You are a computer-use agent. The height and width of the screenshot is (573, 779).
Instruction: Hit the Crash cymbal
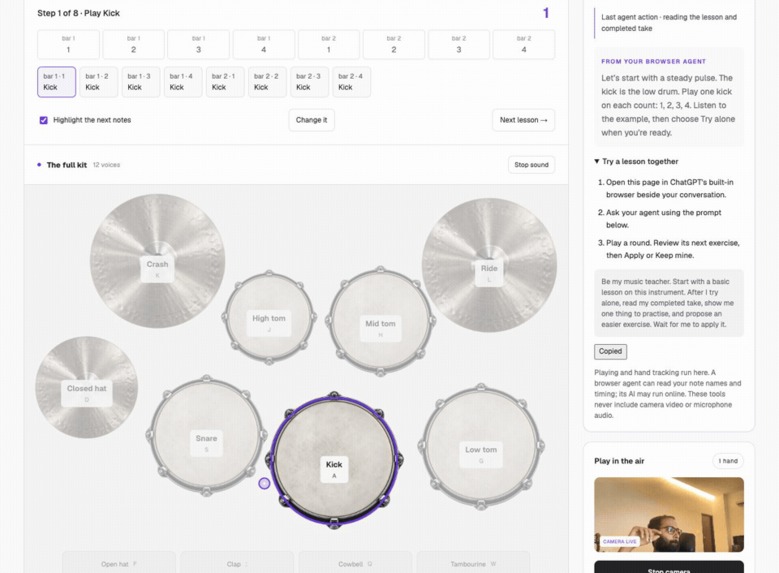157,260
